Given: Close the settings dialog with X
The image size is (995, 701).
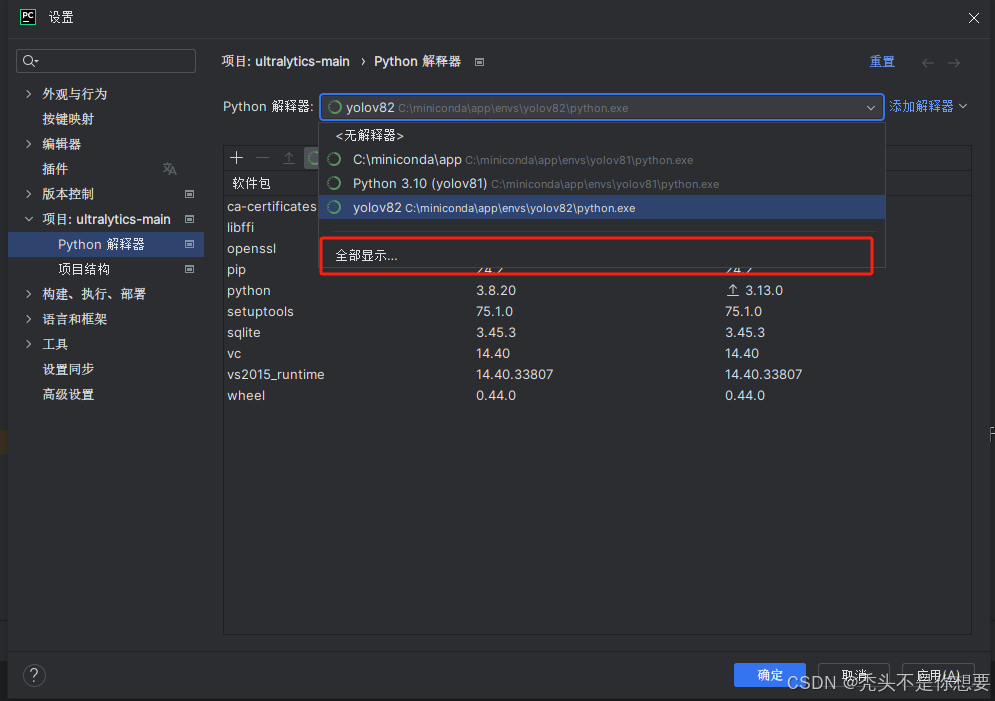Looking at the screenshot, I should point(973,18).
